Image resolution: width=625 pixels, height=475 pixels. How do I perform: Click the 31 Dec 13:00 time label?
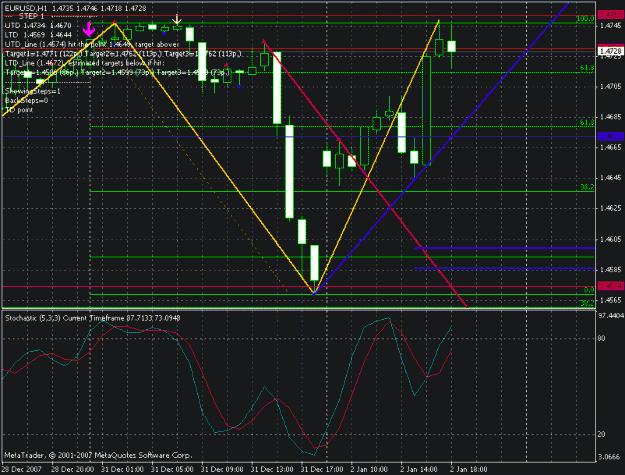click(x=272, y=469)
